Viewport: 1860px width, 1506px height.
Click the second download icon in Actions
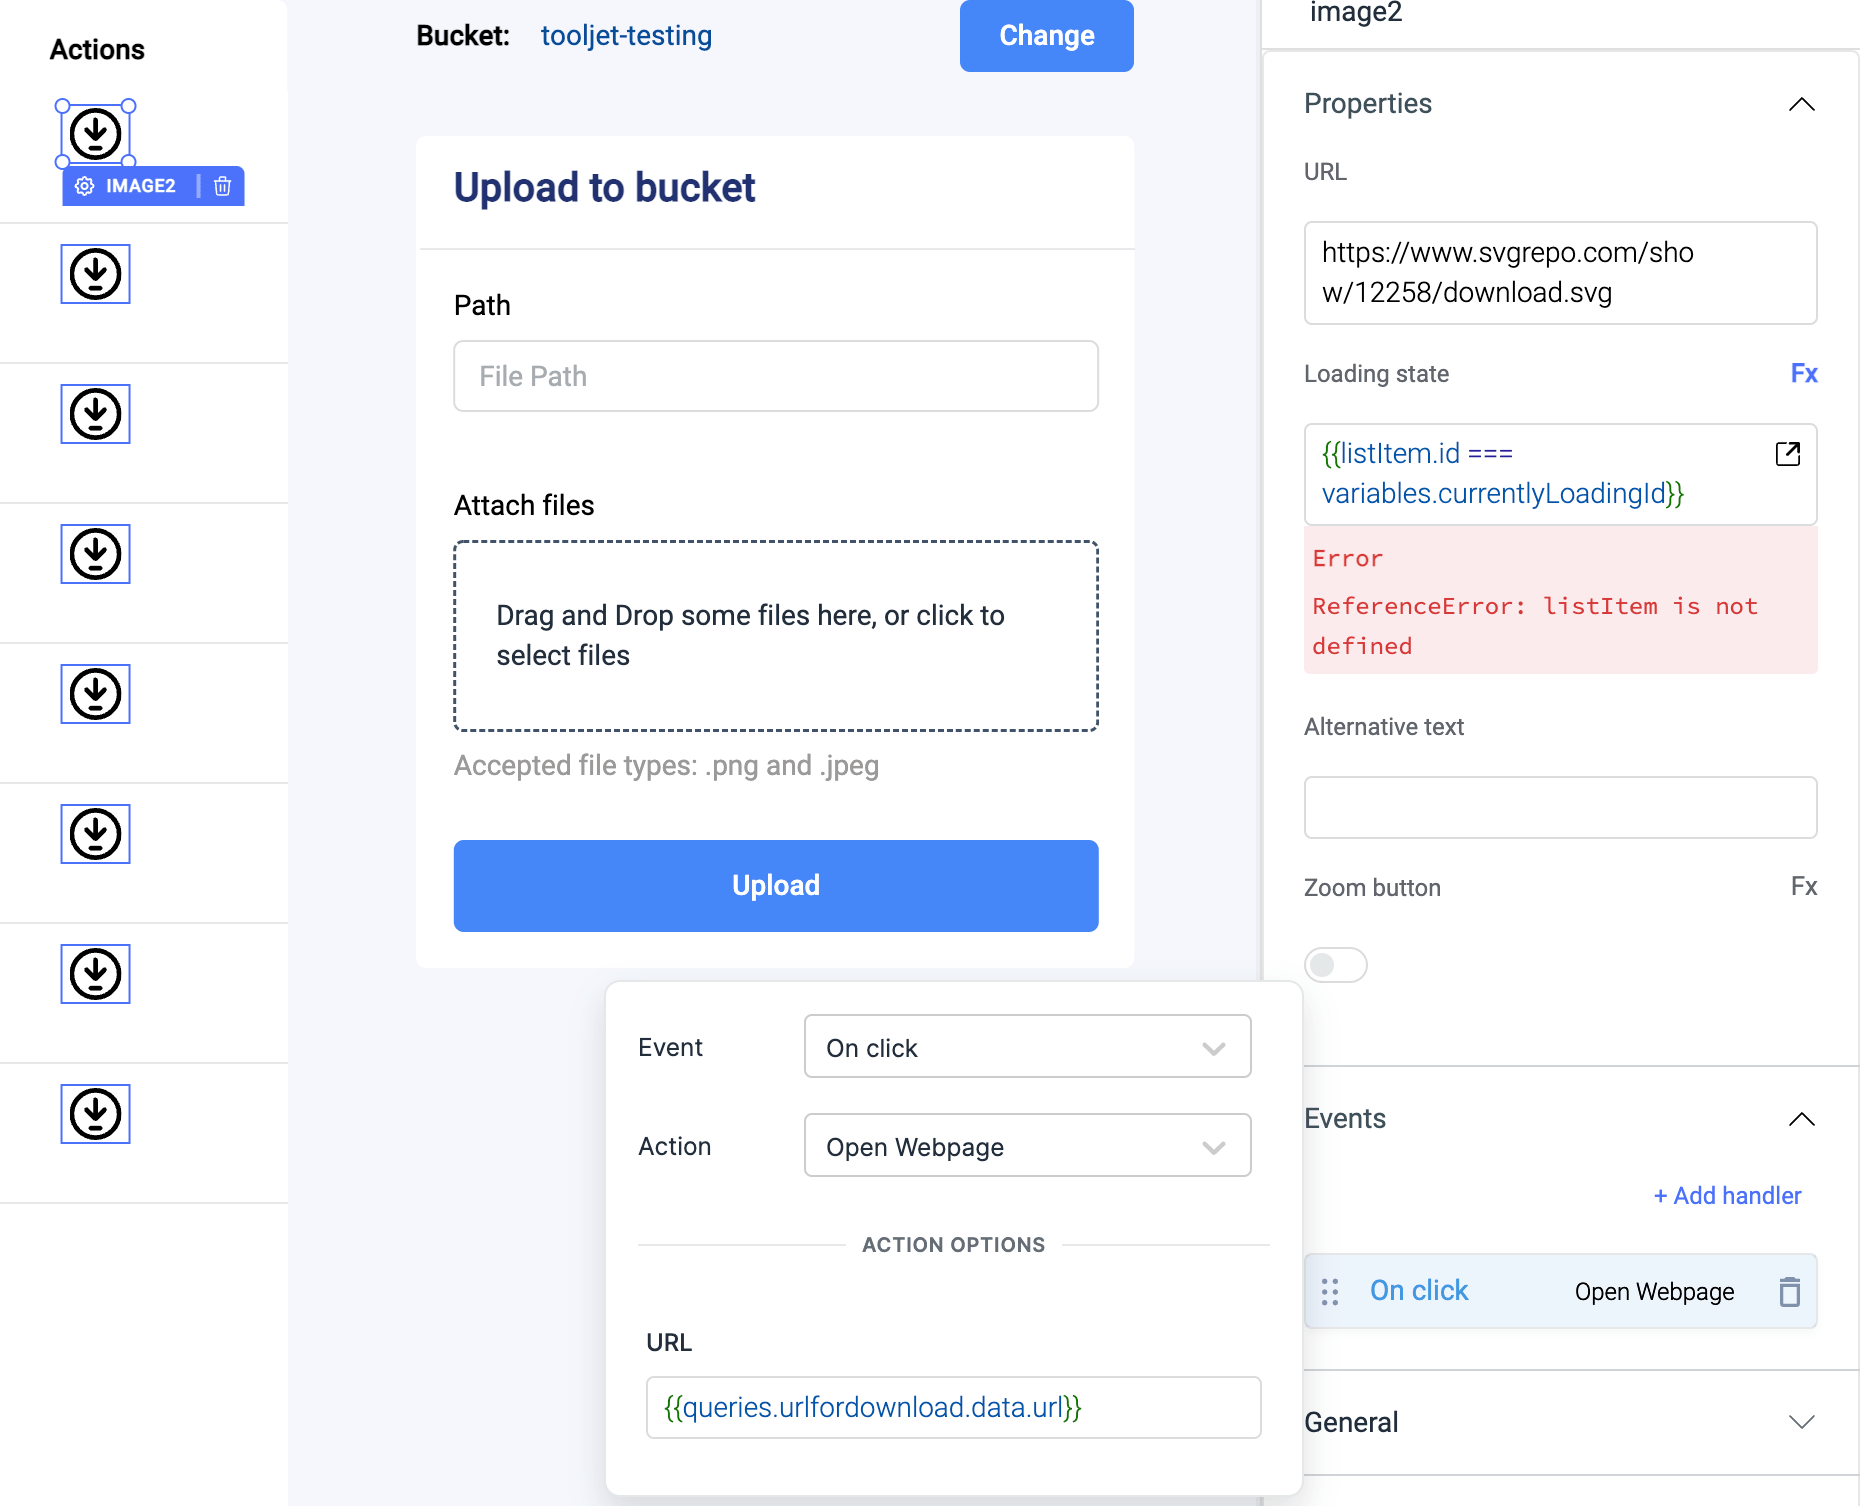(96, 274)
